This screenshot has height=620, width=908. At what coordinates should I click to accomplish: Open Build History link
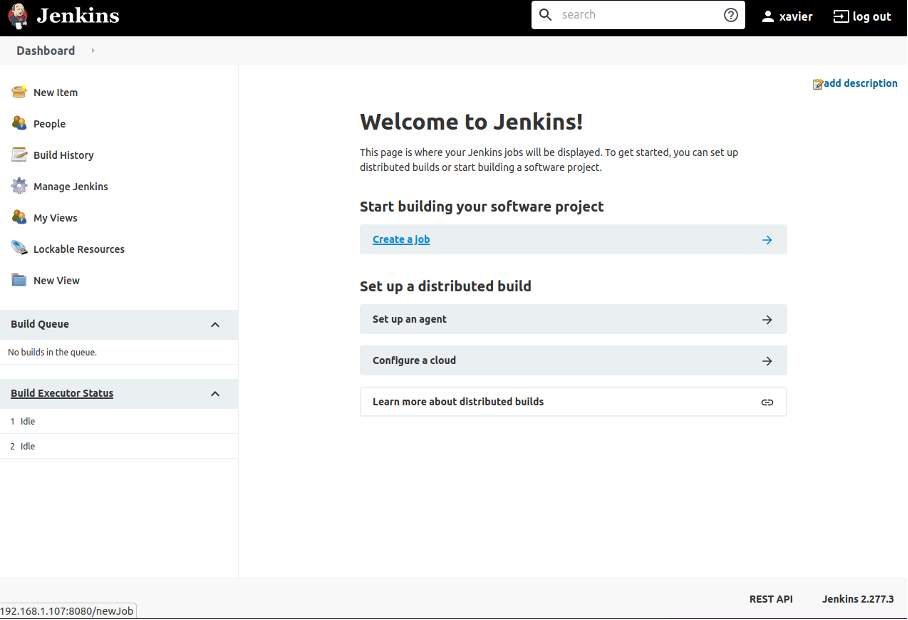pyautogui.click(x=64, y=155)
